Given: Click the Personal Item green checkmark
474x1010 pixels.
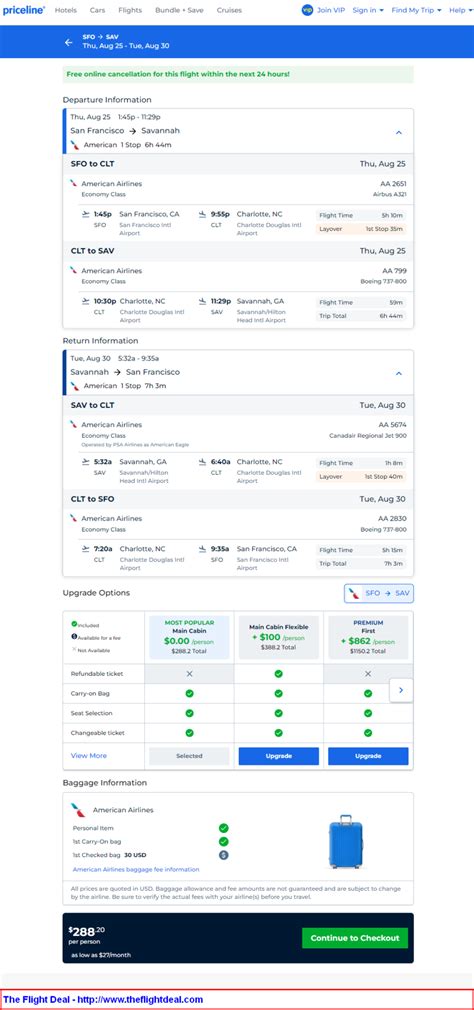Looking at the screenshot, I should pyautogui.click(x=223, y=828).
